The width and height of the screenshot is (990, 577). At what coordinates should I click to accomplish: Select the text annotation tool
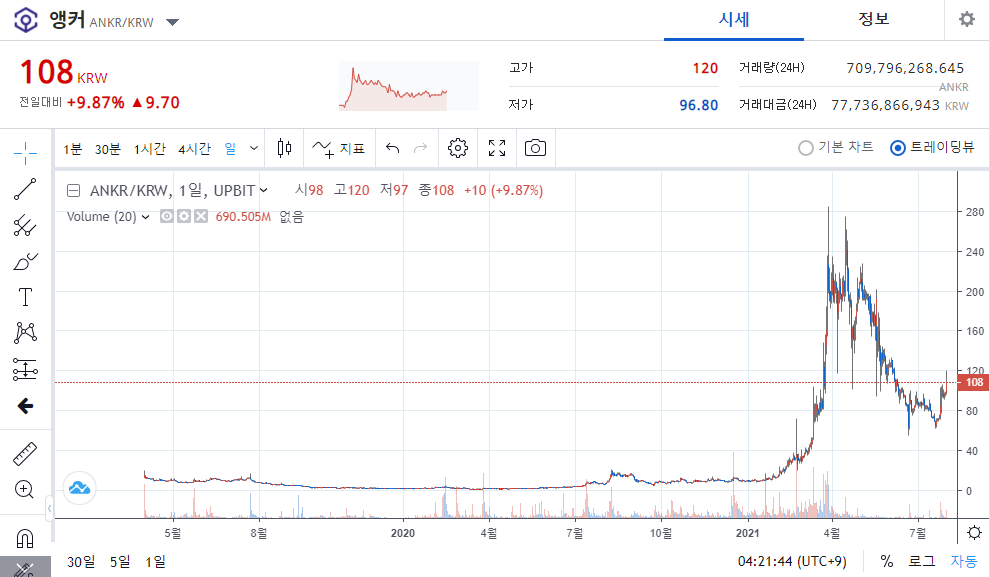tap(25, 297)
